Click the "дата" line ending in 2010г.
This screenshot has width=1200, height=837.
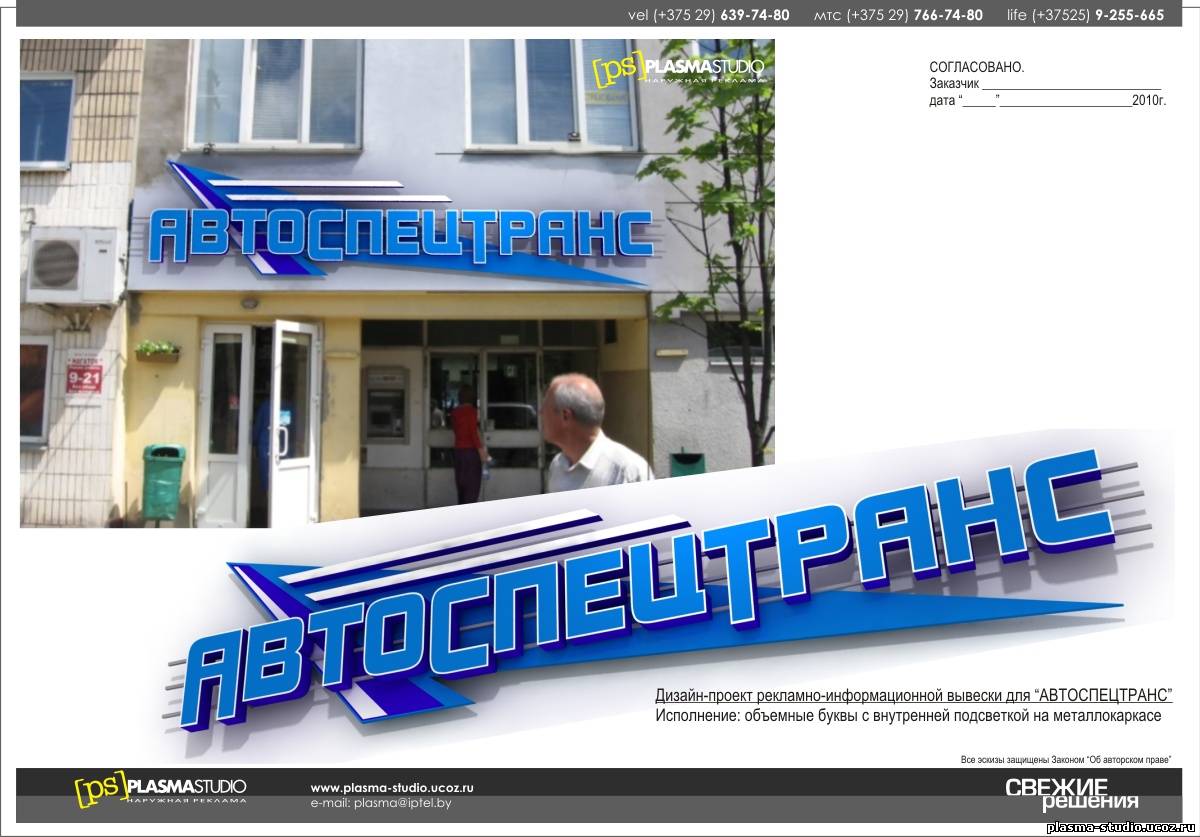(1048, 101)
